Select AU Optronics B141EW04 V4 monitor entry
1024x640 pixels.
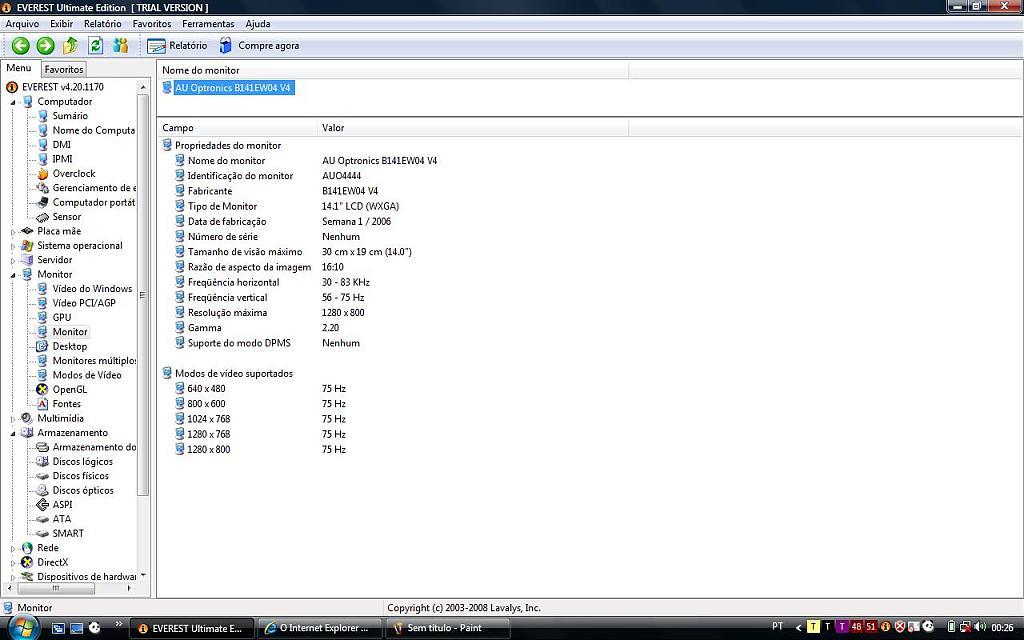(x=233, y=88)
